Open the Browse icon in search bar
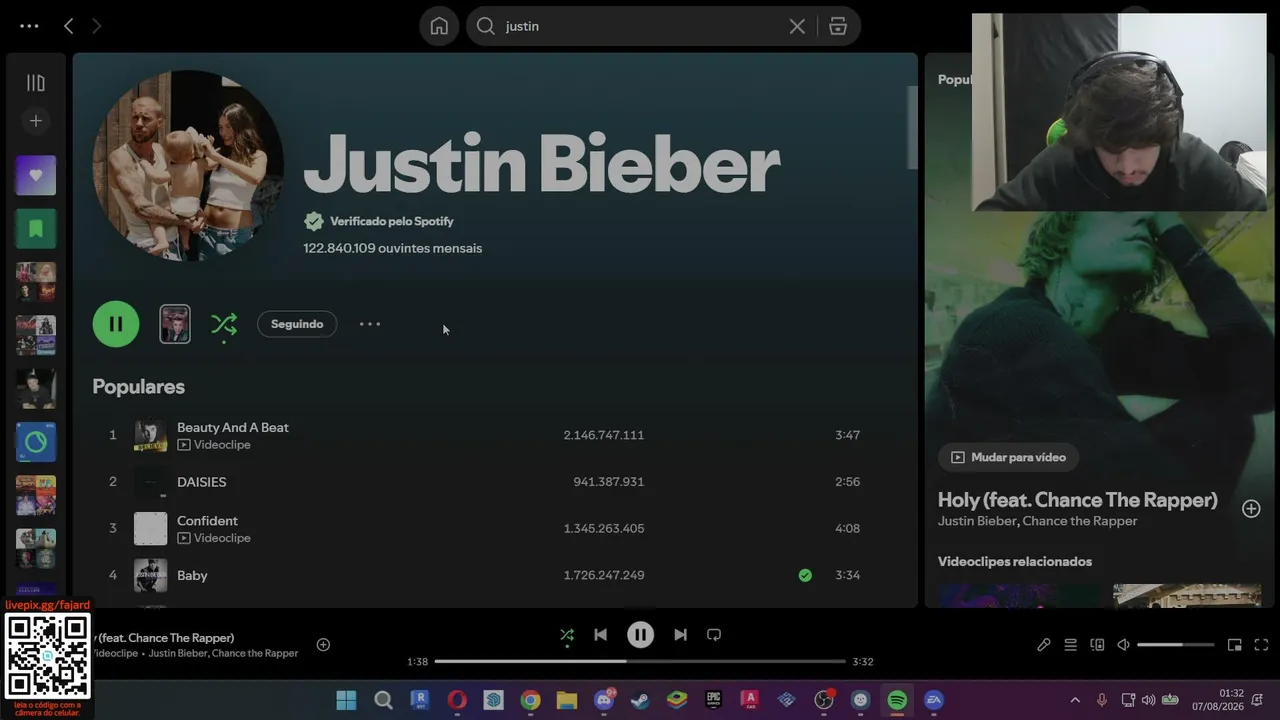This screenshot has height=720, width=1280. point(838,26)
